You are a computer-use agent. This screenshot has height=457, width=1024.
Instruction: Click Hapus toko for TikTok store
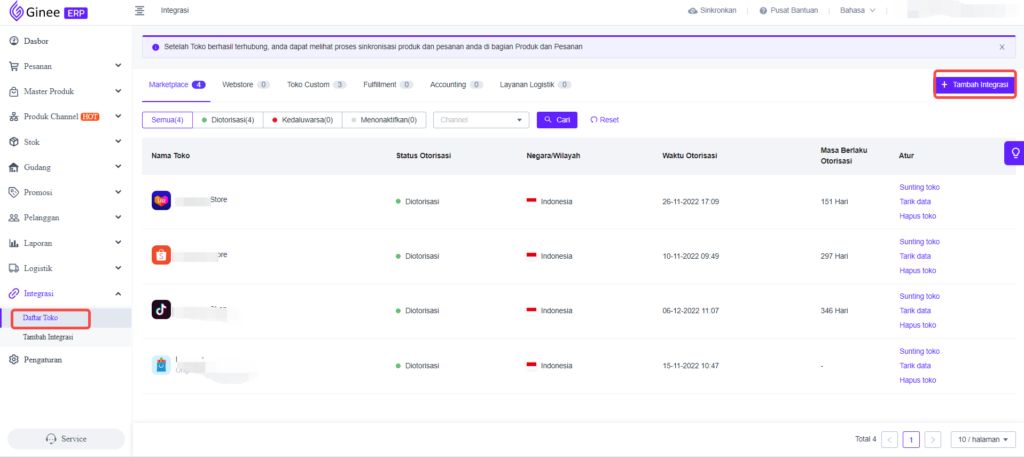[918, 325]
